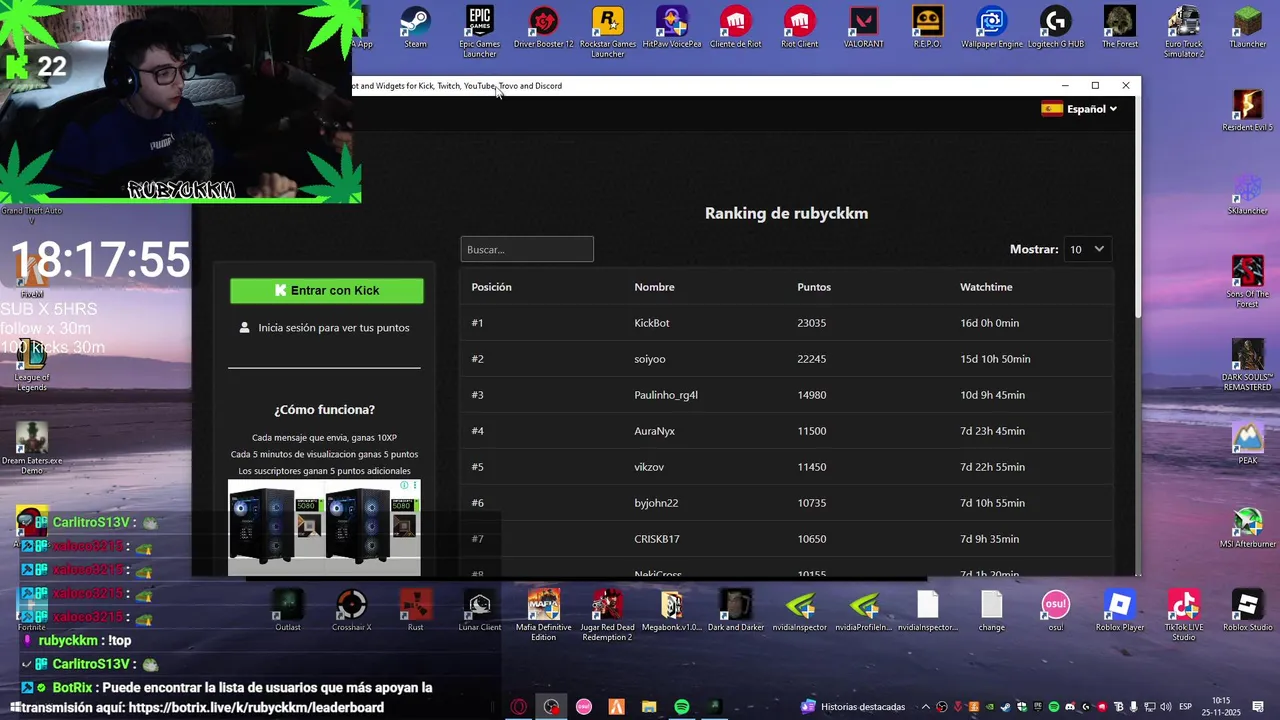Open File Explorer in taskbar
The height and width of the screenshot is (720, 1280).
click(x=649, y=707)
